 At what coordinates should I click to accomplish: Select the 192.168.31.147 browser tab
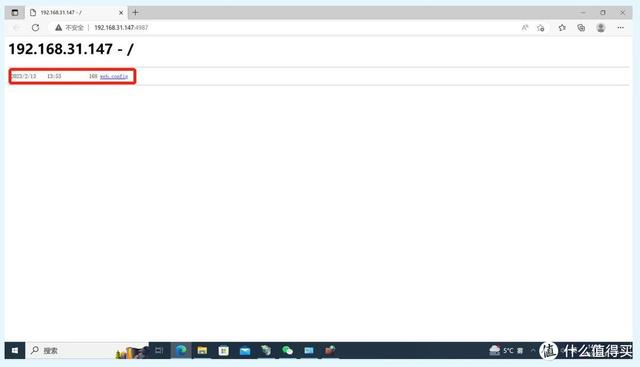click(x=77, y=13)
